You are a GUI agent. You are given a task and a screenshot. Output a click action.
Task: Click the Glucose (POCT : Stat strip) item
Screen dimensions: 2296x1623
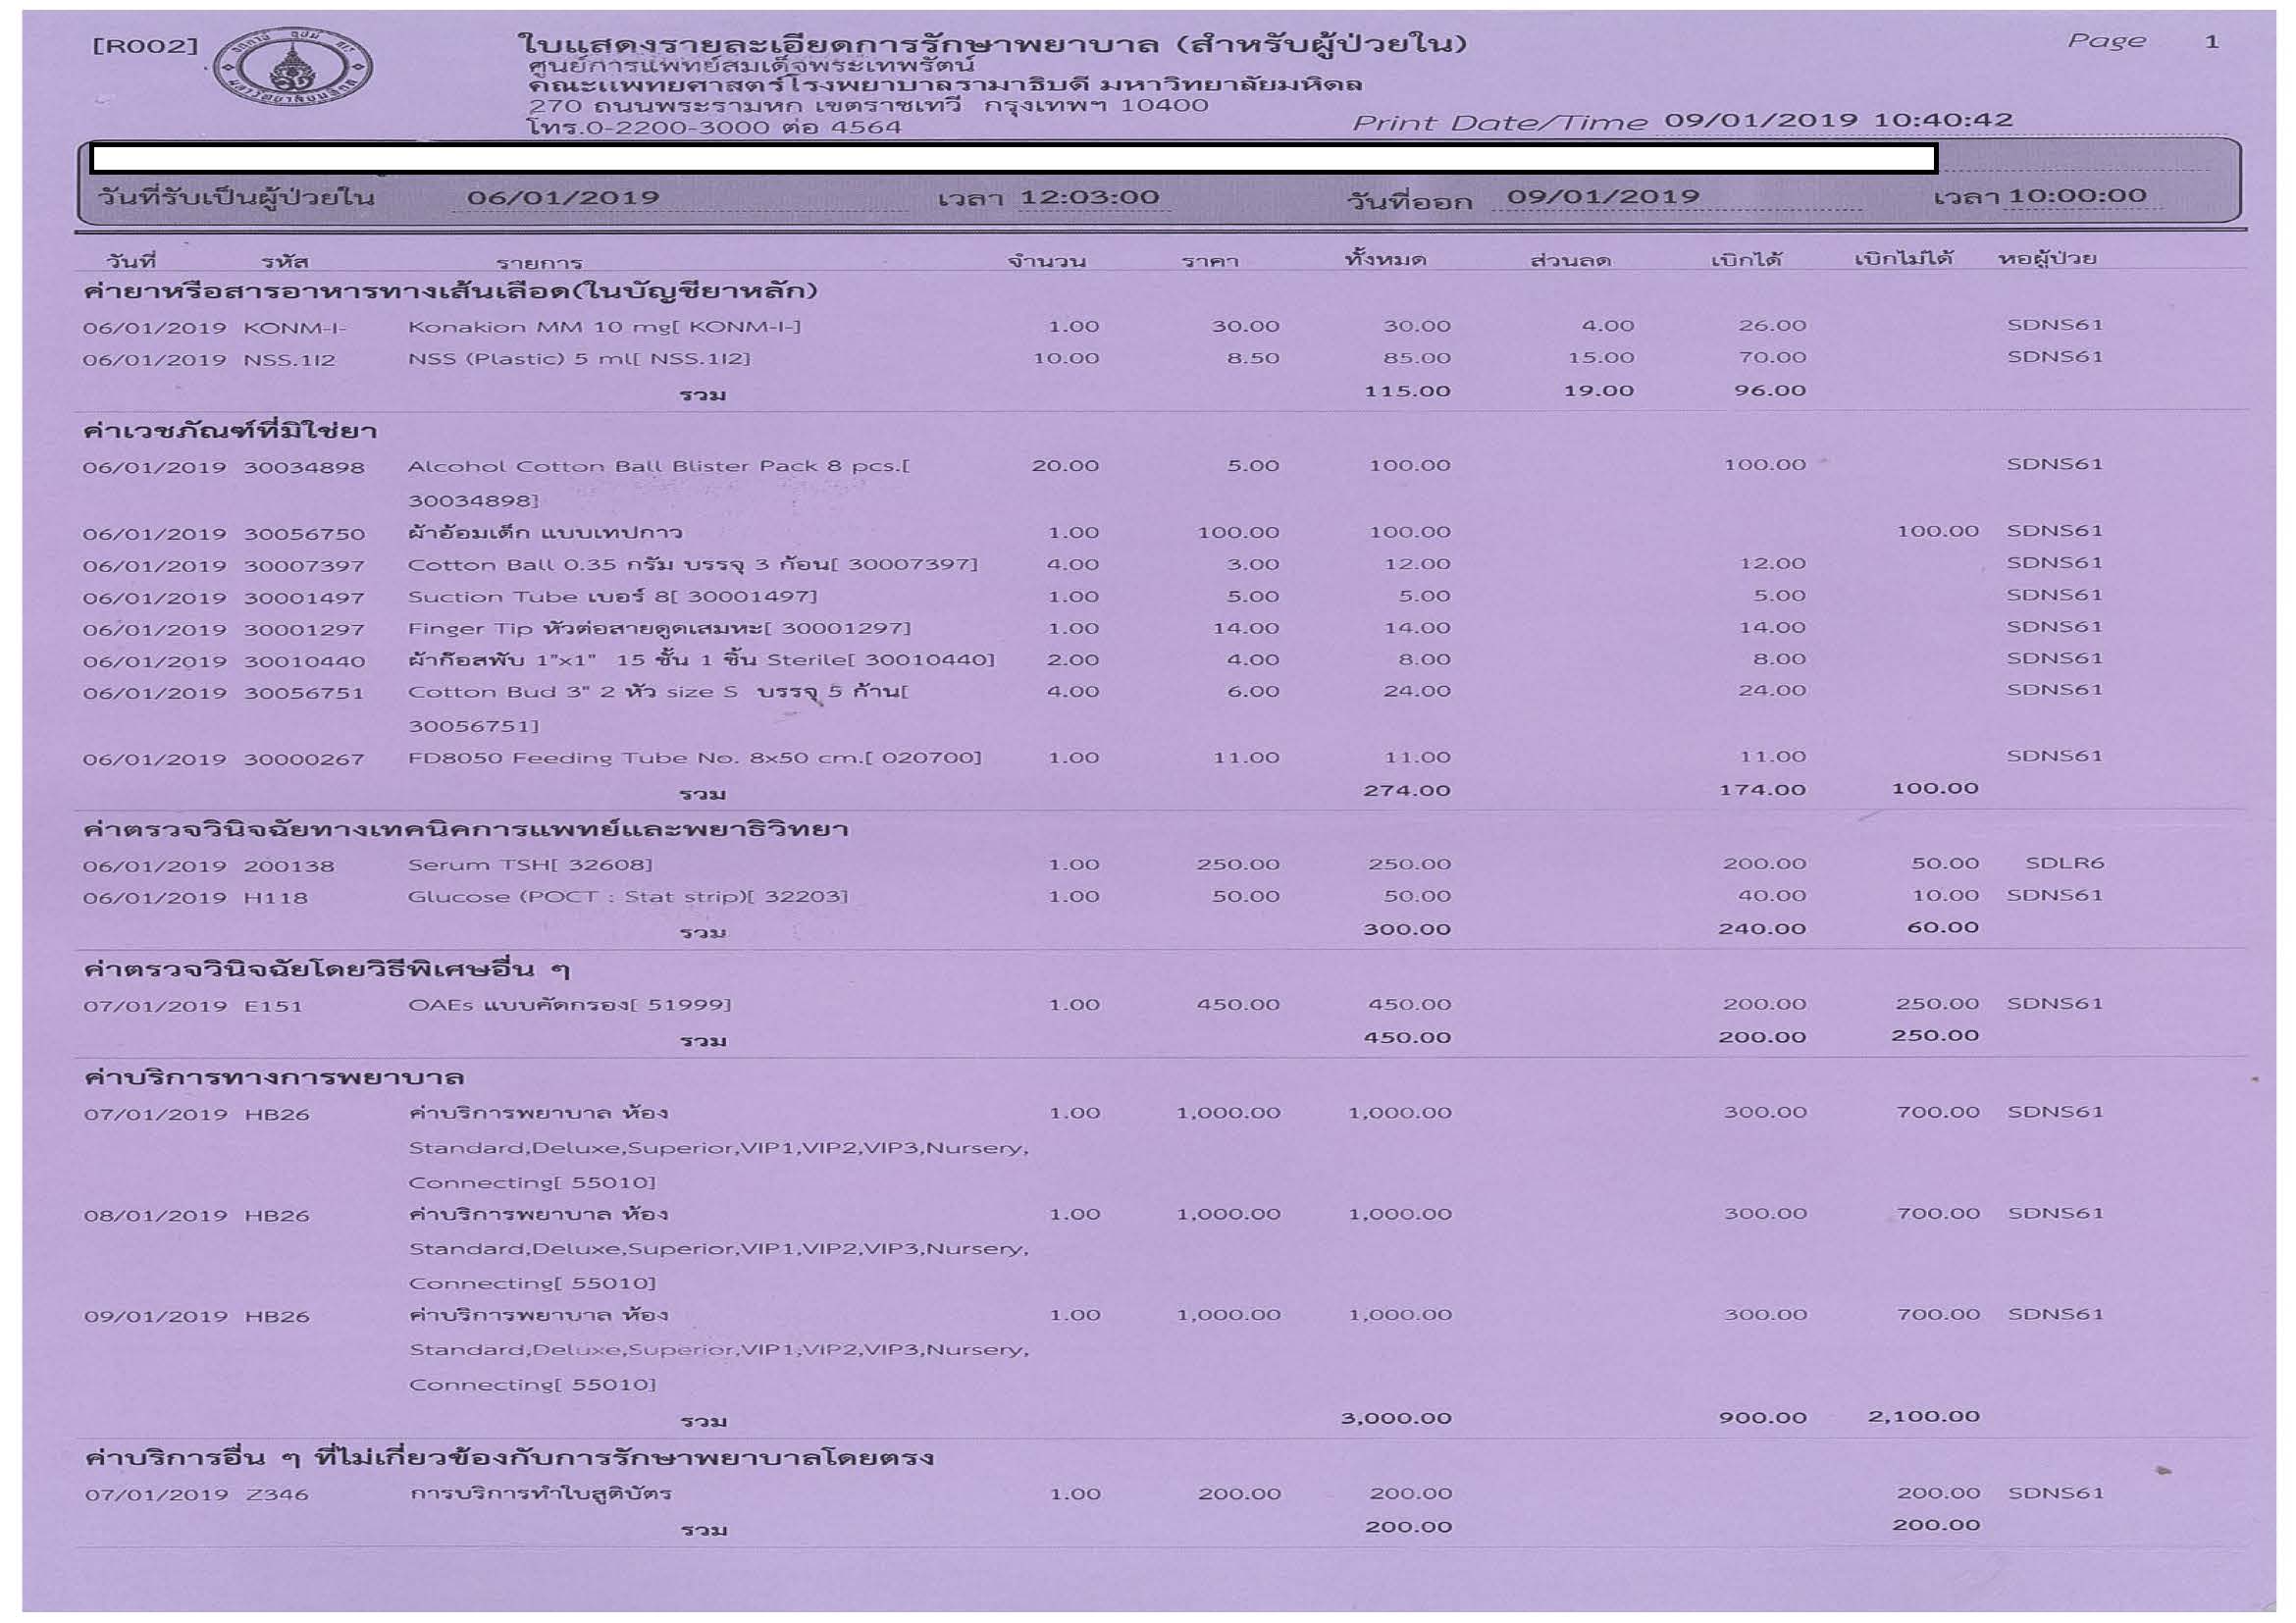point(627,897)
